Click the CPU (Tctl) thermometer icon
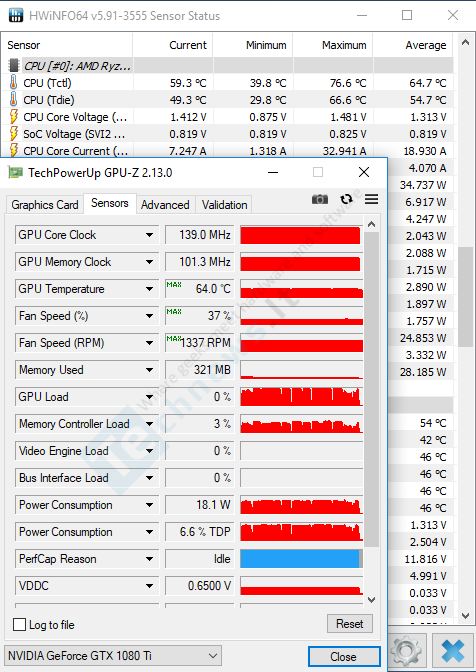 point(14,83)
